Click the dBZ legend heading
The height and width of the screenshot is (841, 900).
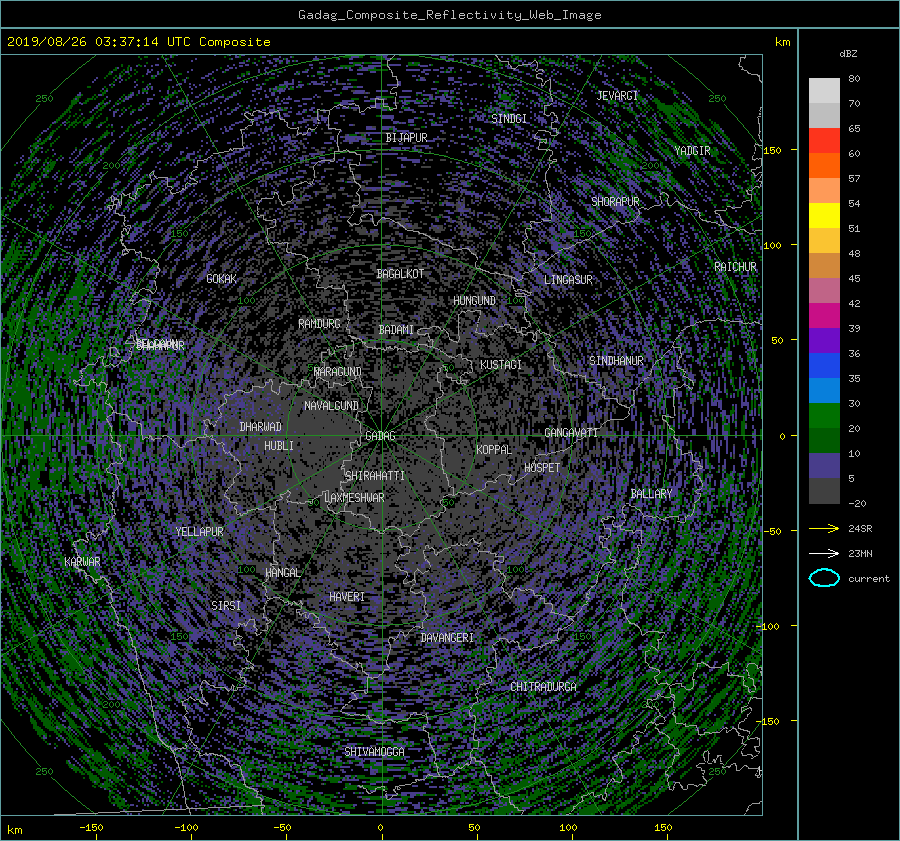click(848, 54)
